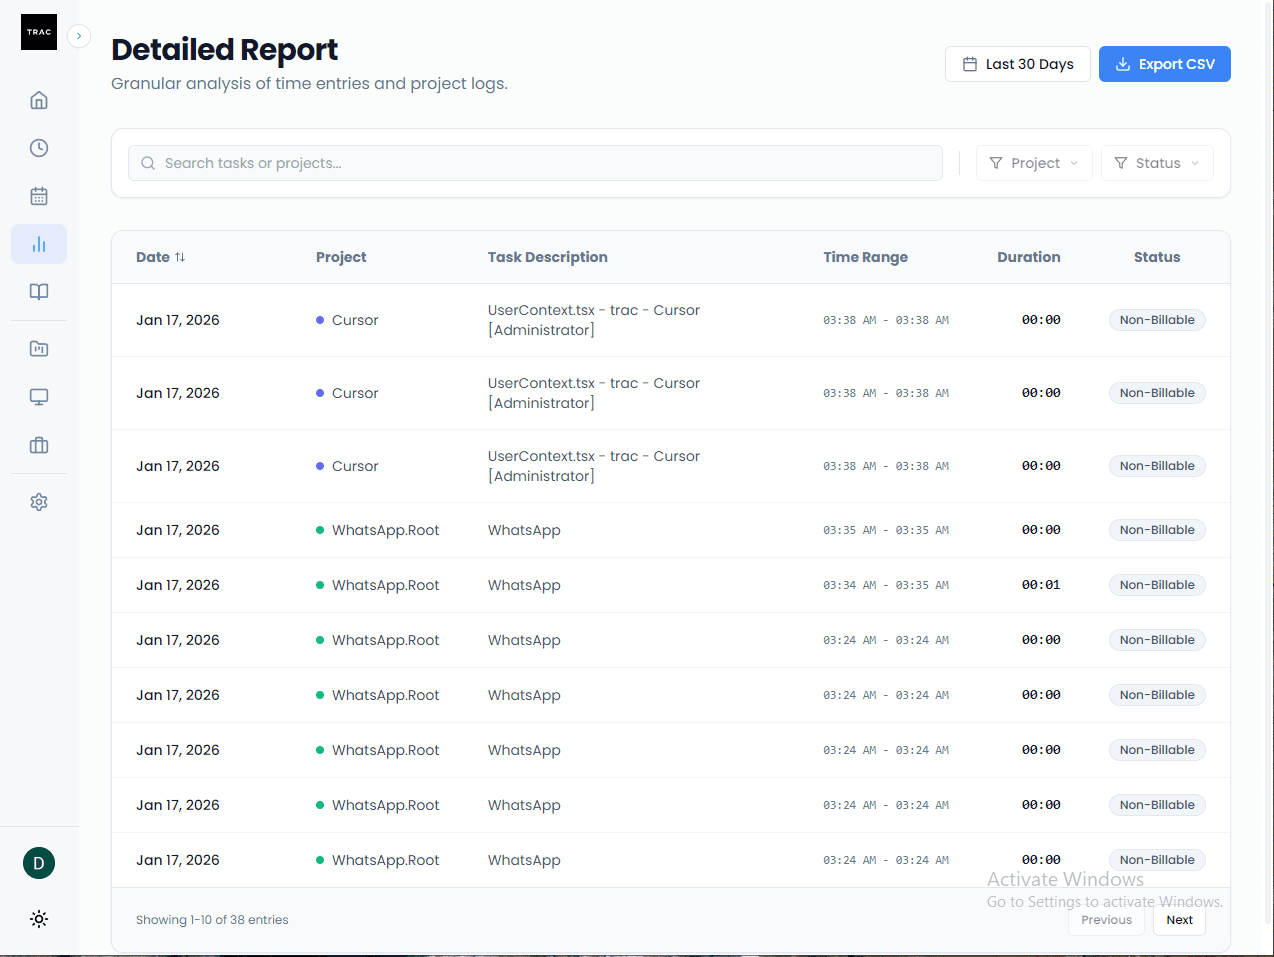The width and height of the screenshot is (1274, 957).
Task: Toggle the light/dark theme sun icon
Action: [39, 919]
